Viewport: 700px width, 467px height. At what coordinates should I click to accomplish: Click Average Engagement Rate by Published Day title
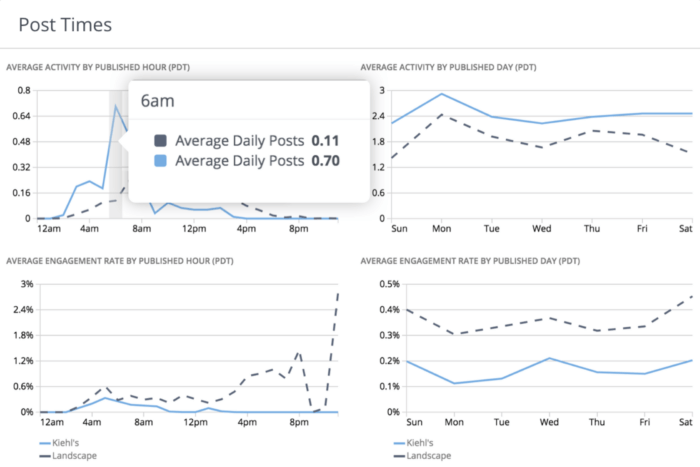tap(470, 261)
